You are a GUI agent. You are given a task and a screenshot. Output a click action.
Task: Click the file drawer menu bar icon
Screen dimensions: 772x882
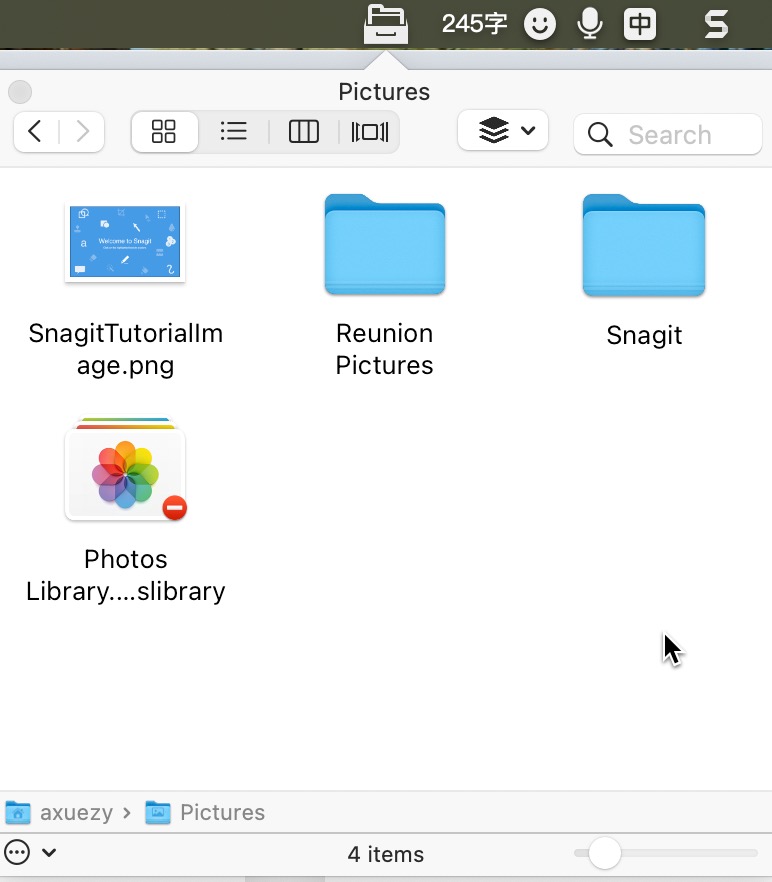click(x=385, y=24)
